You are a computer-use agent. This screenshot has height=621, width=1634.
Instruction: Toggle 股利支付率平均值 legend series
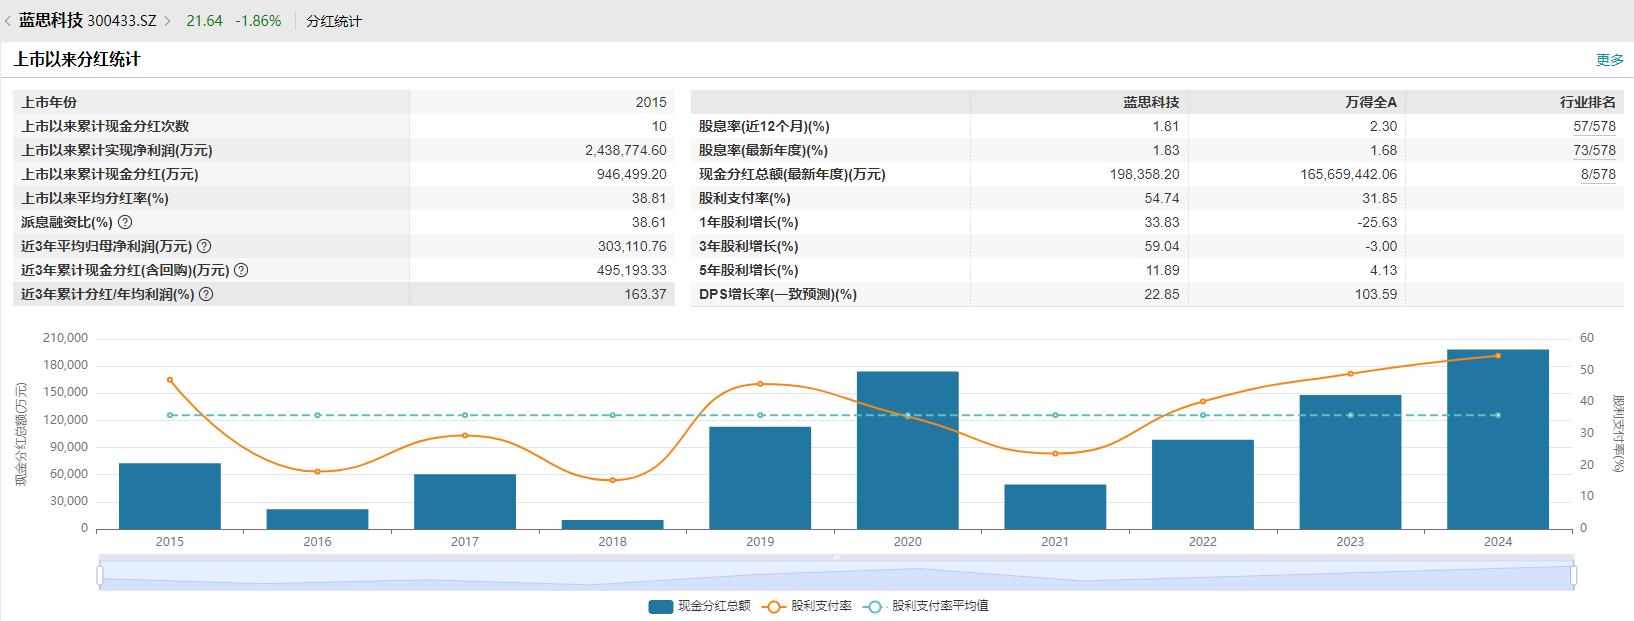click(926, 606)
